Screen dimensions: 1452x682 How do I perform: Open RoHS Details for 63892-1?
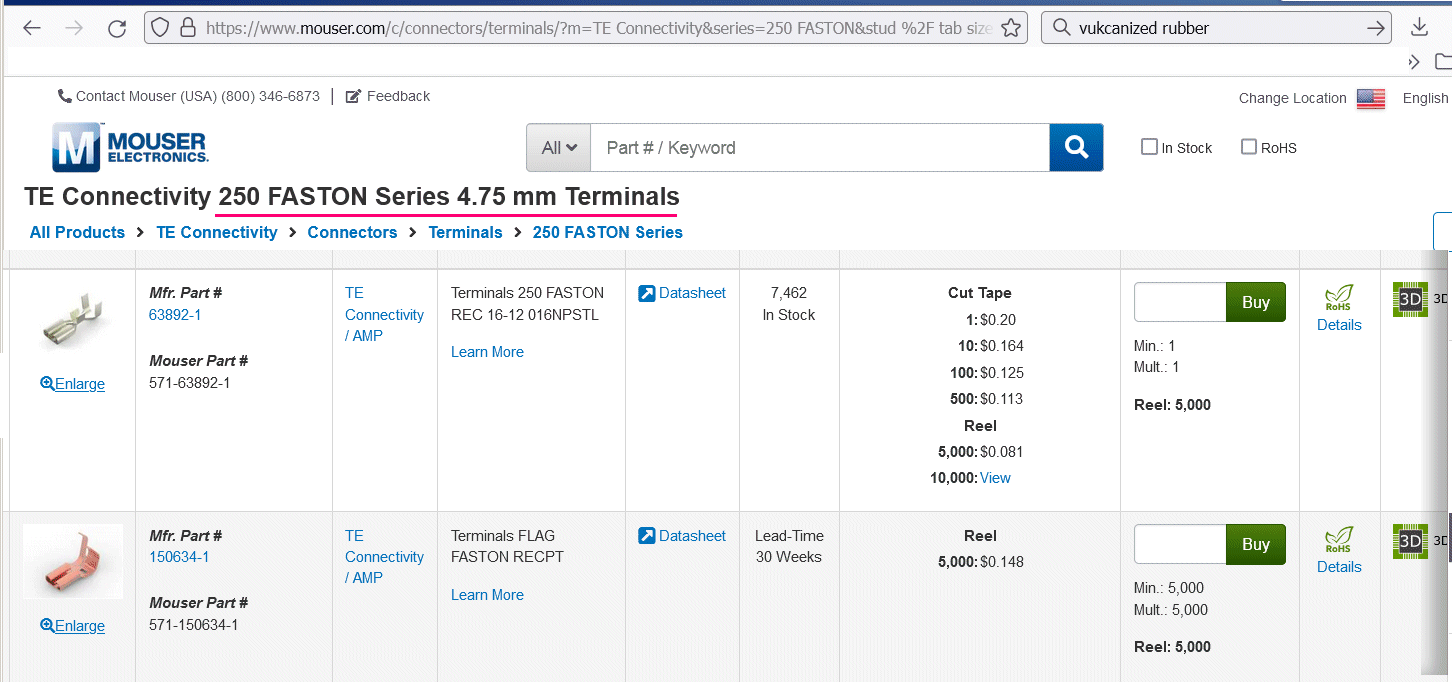coord(1339,325)
